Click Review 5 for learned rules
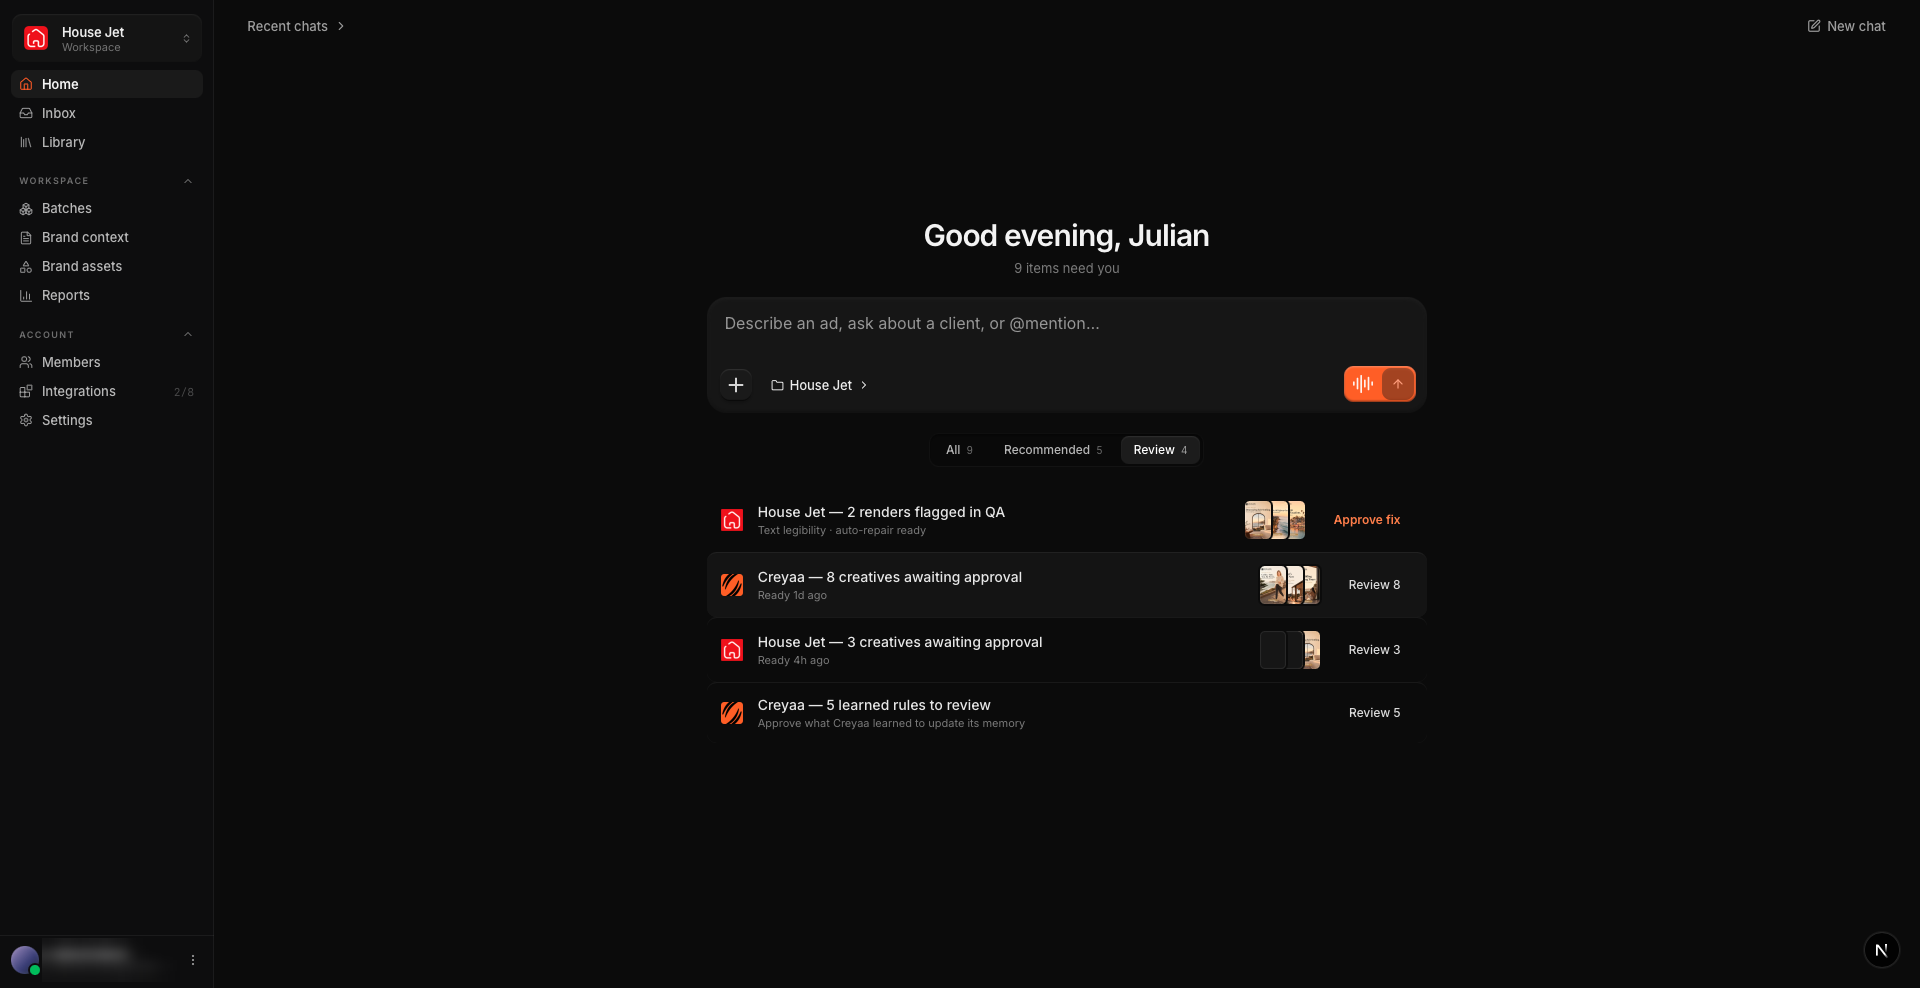The height and width of the screenshot is (988, 1920). (x=1374, y=713)
